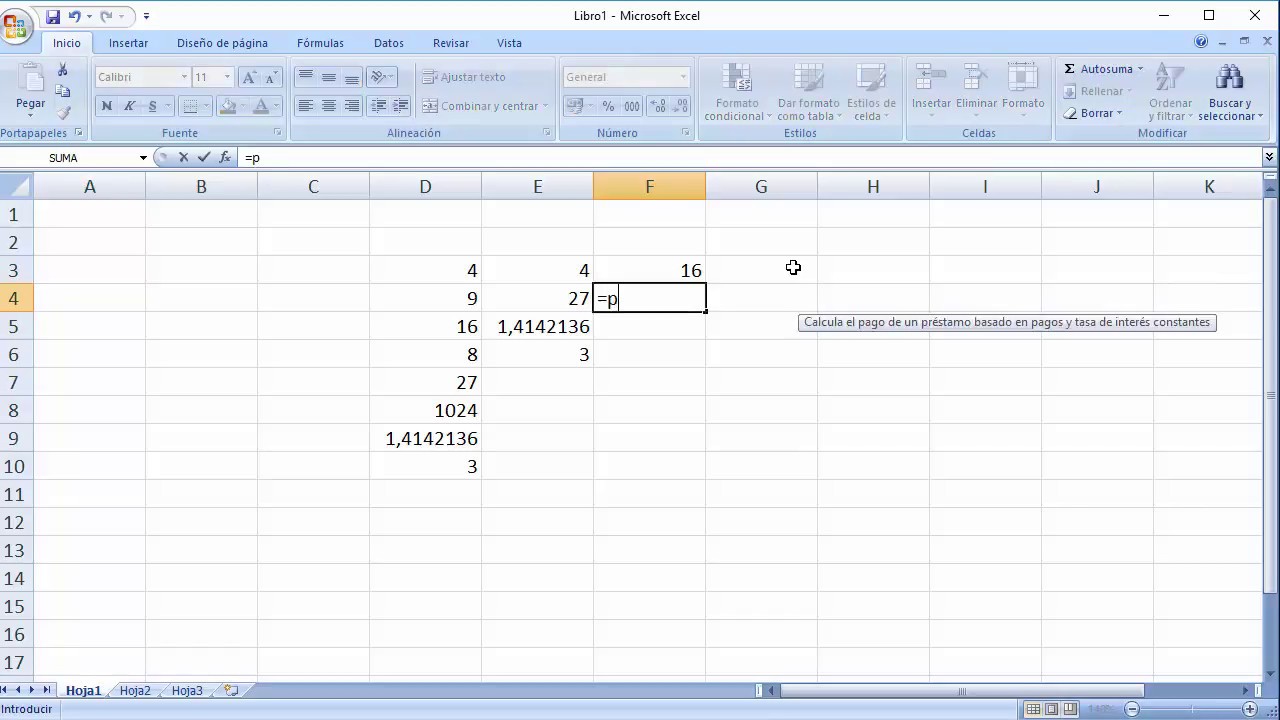Viewport: 1280px width, 720px height.
Task: Open the borders dropdown arrow
Action: [207, 106]
